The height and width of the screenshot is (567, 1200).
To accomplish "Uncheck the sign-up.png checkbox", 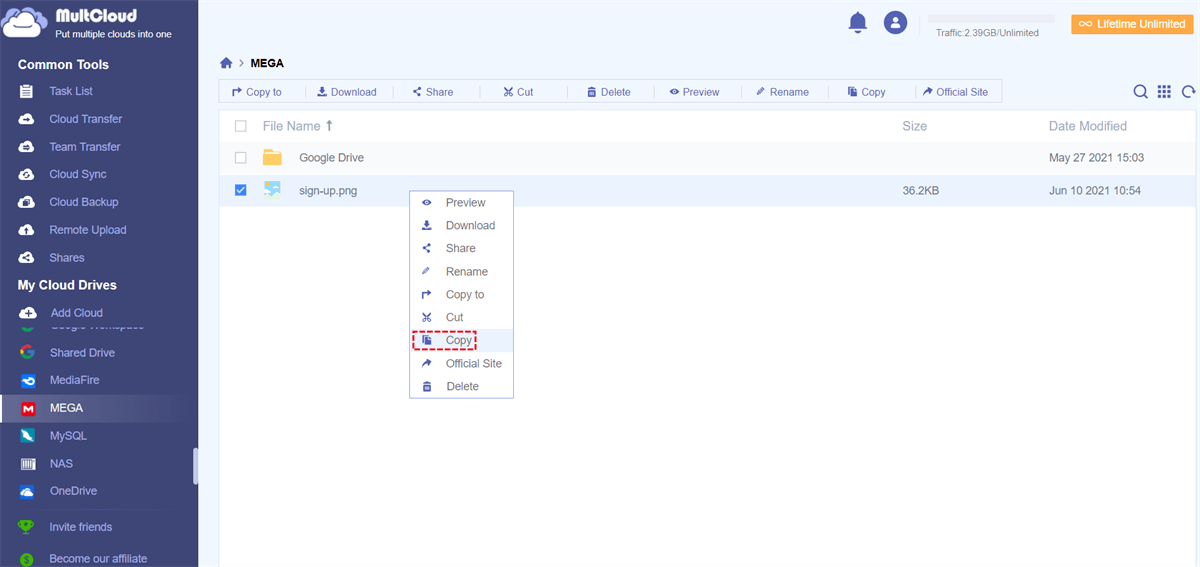I will point(240,190).
